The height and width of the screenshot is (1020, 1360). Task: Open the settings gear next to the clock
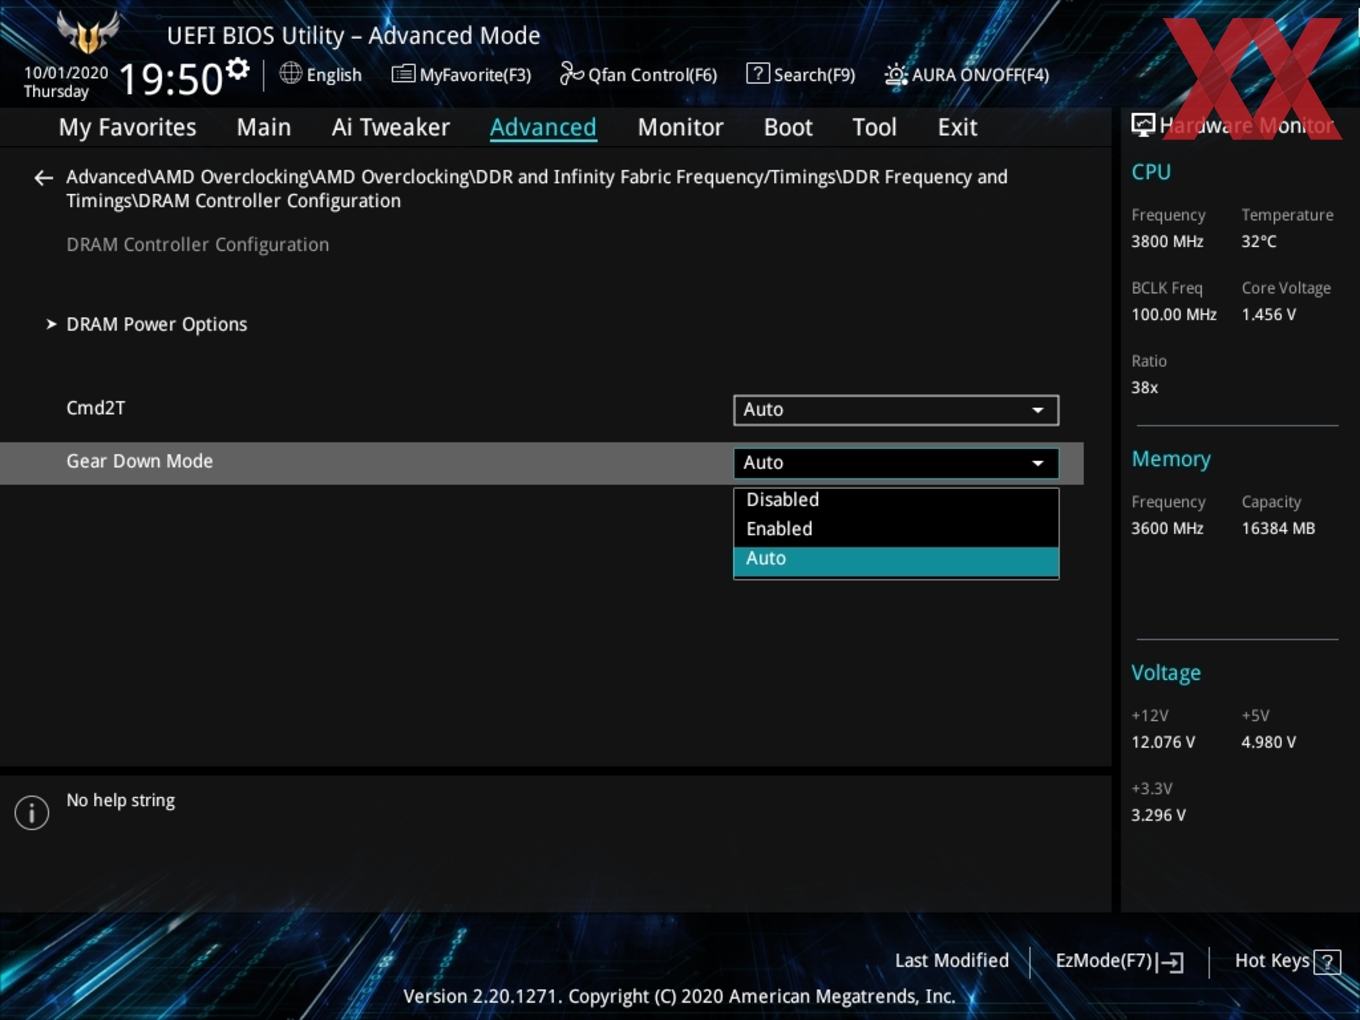click(x=238, y=69)
